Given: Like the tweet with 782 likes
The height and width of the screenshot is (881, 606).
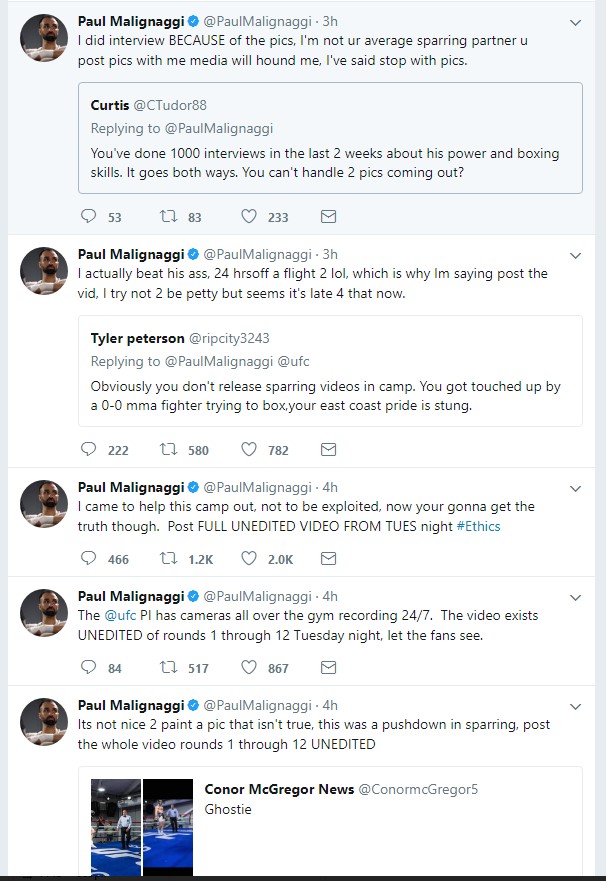Looking at the screenshot, I should click(x=249, y=450).
